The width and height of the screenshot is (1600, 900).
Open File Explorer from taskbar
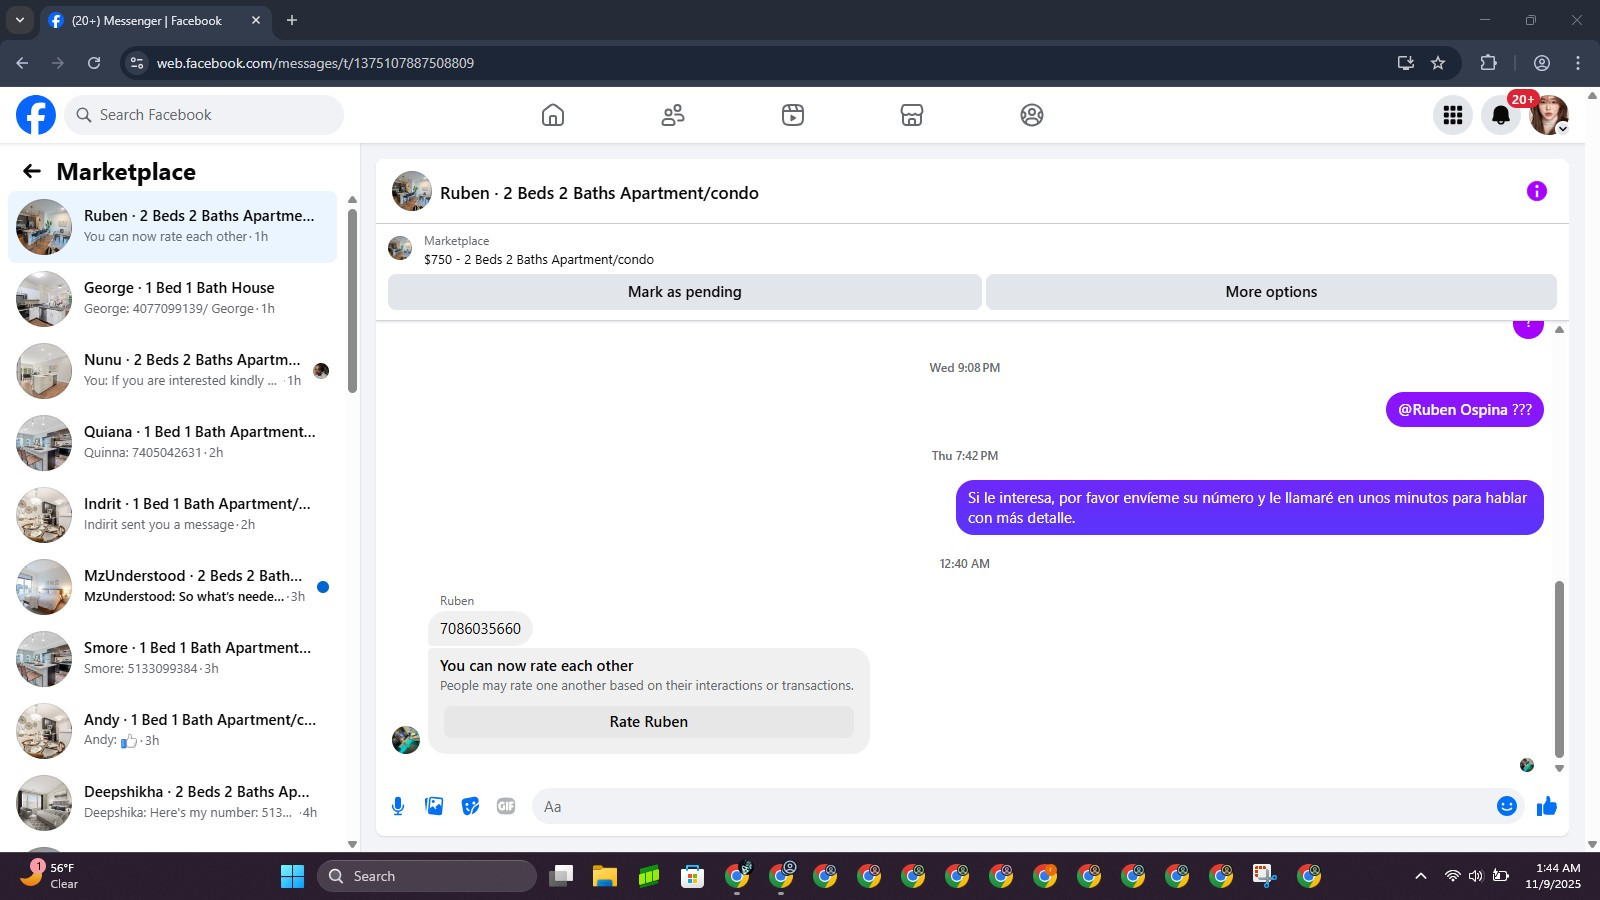(605, 876)
